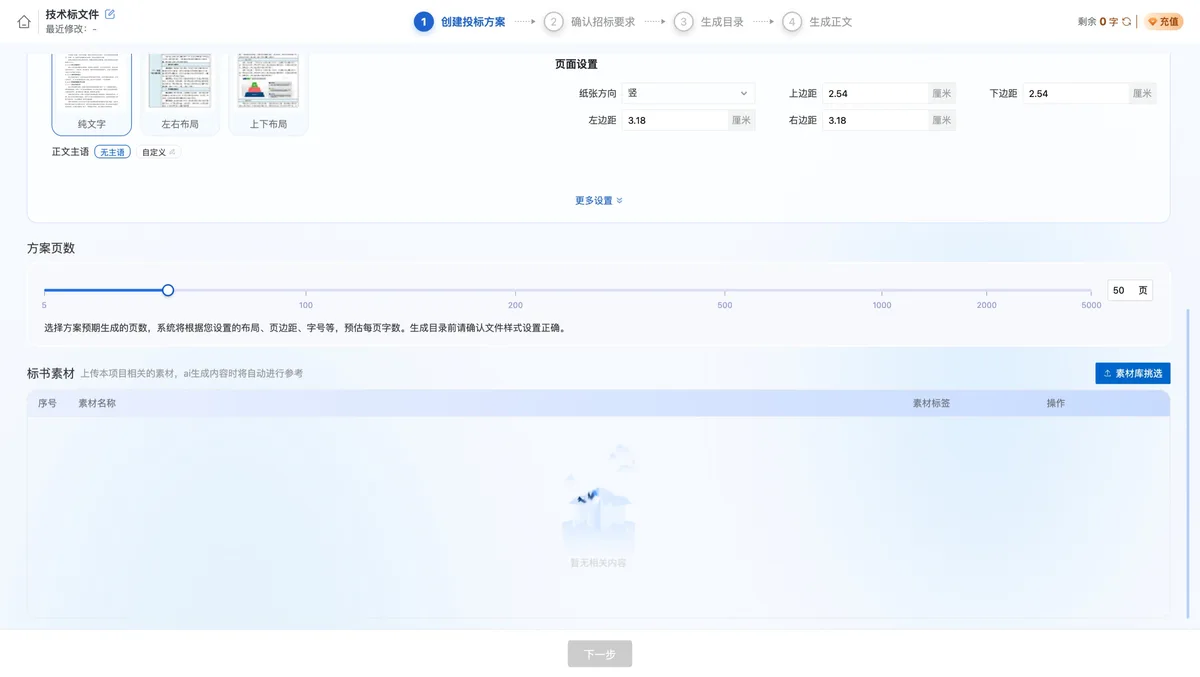Screen dimensions: 1200x677
Task: Click the 1000 mark on page slider
Action: [882, 305]
